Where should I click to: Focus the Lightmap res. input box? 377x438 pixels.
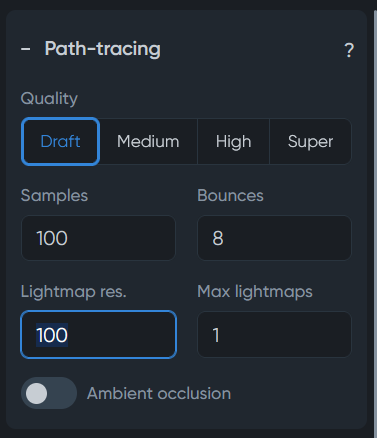[98, 334]
